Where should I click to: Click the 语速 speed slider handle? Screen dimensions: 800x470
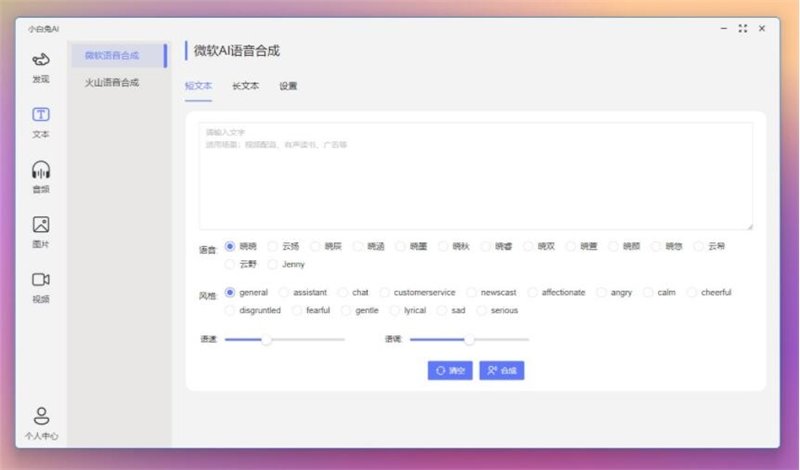coord(266,339)
